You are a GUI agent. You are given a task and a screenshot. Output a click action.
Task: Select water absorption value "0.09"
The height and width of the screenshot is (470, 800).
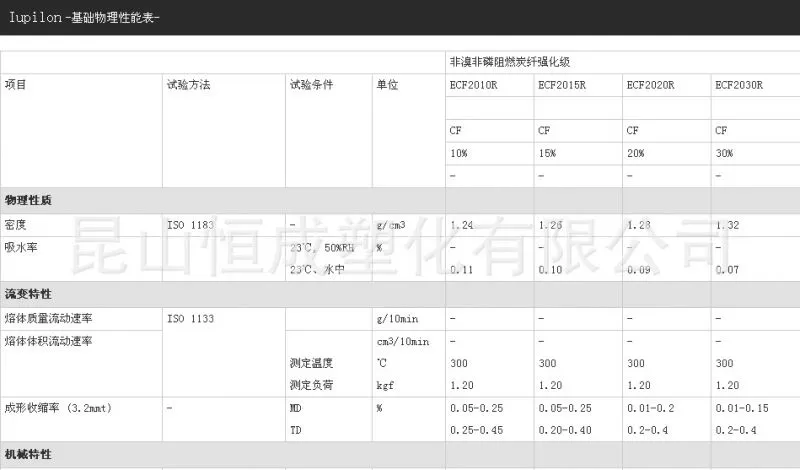pos(639,270)
